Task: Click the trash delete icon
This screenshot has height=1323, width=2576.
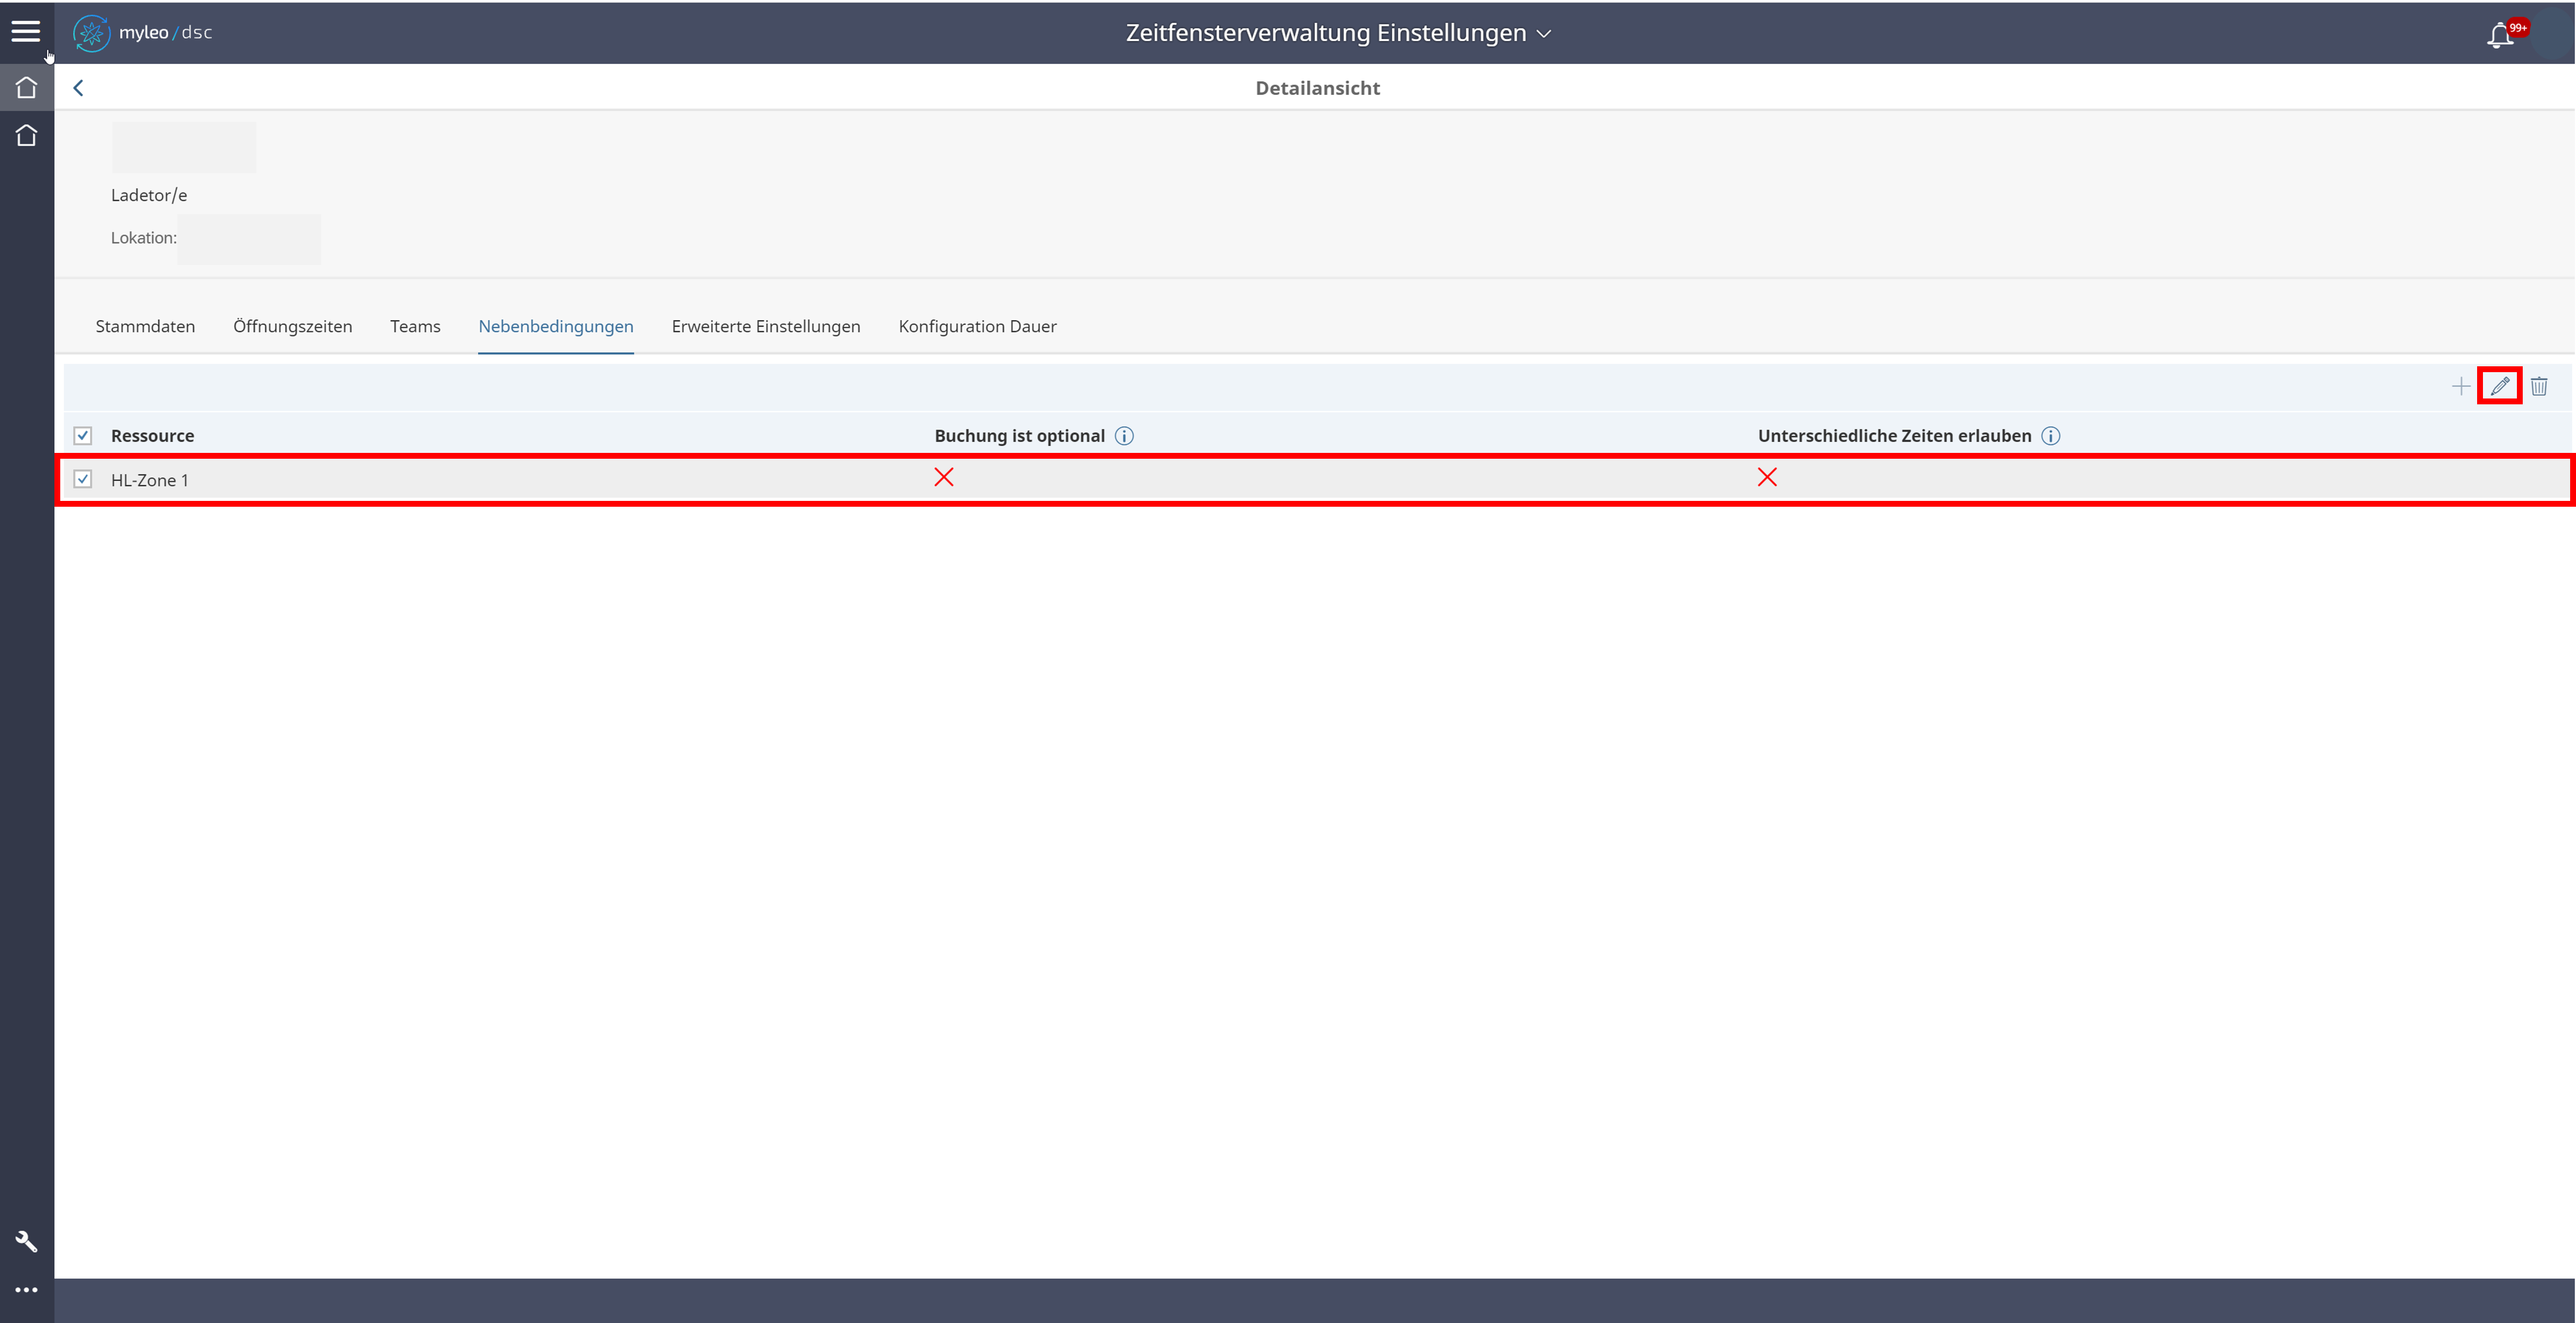Action: click(x=2539, y=386)
